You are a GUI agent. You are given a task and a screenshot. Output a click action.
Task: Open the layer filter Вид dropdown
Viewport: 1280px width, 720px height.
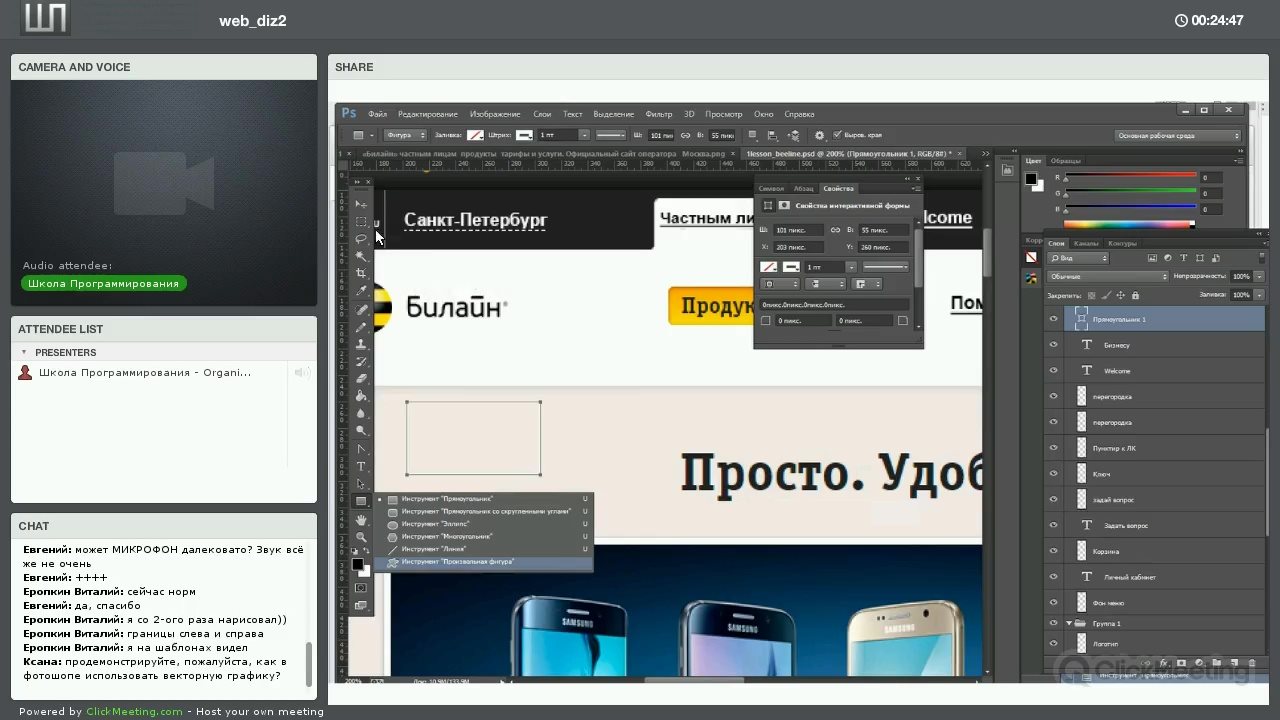[x=1078, y=258]
